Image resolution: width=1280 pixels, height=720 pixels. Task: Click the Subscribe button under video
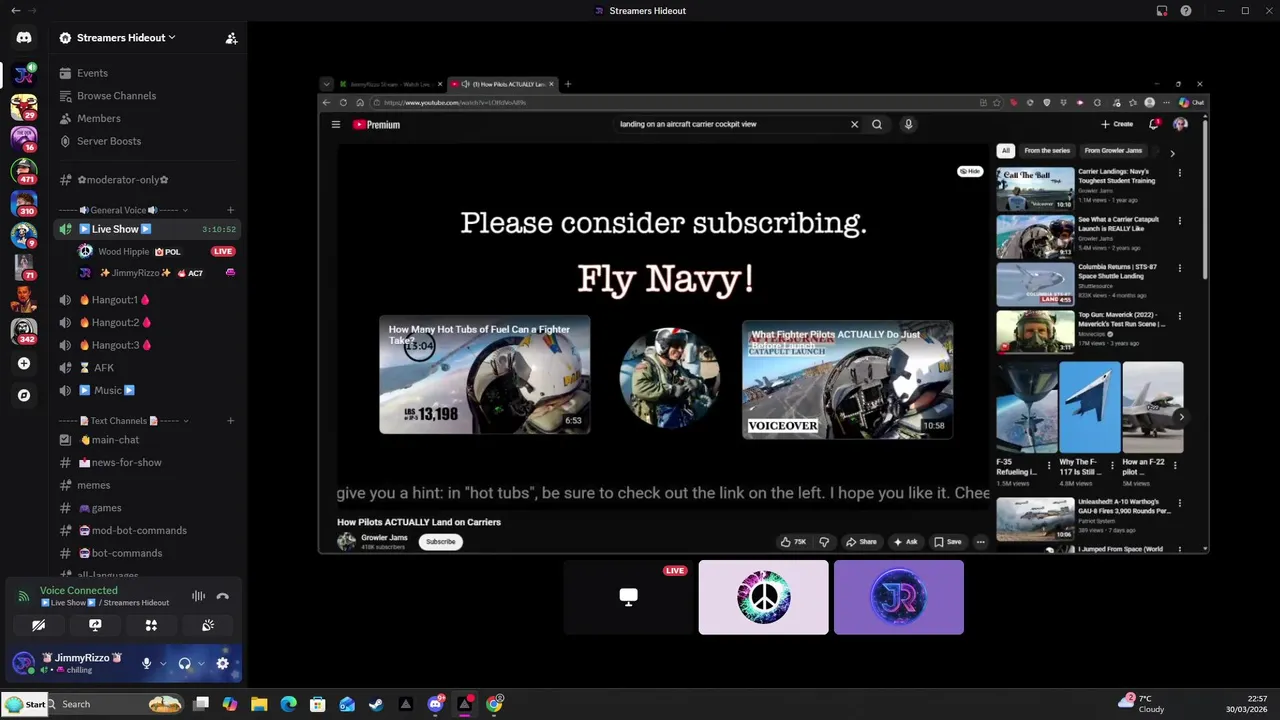tap(440, 542)
